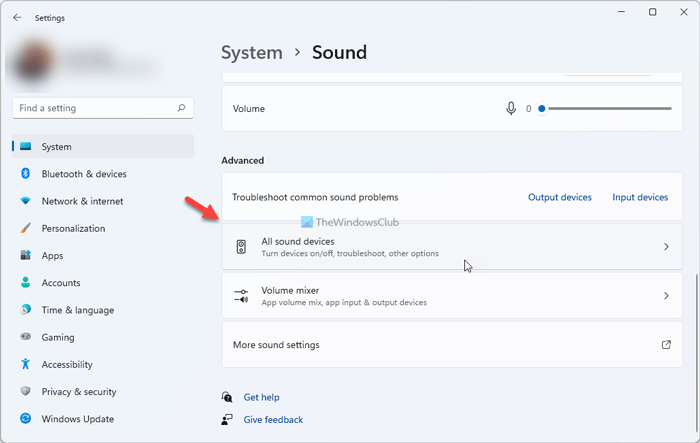
Task: Open the Personalization settings category
Action: [73, 228]
